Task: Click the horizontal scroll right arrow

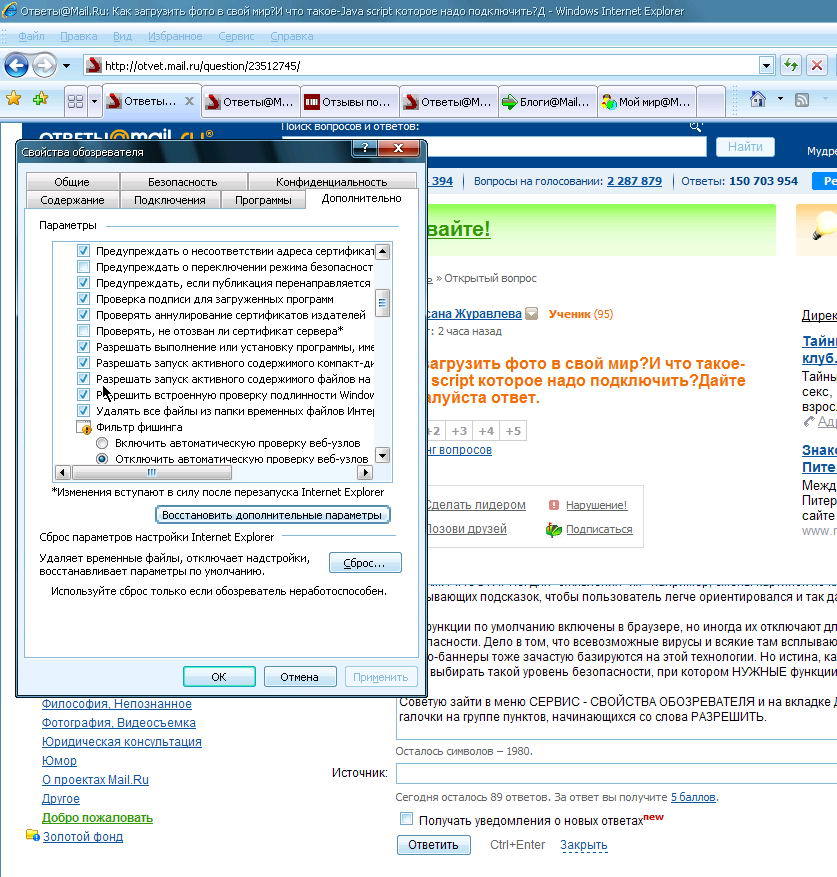Action: click(365, 473)
